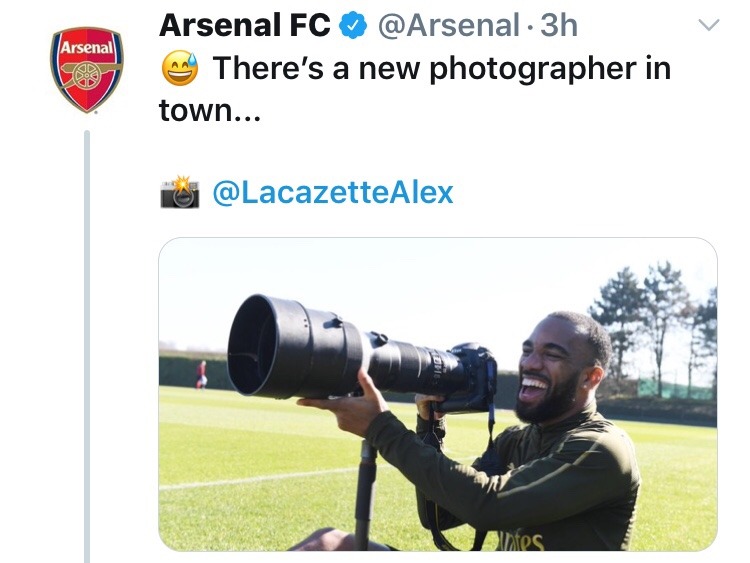Open the tweet options chevron

tap(708, 25)
